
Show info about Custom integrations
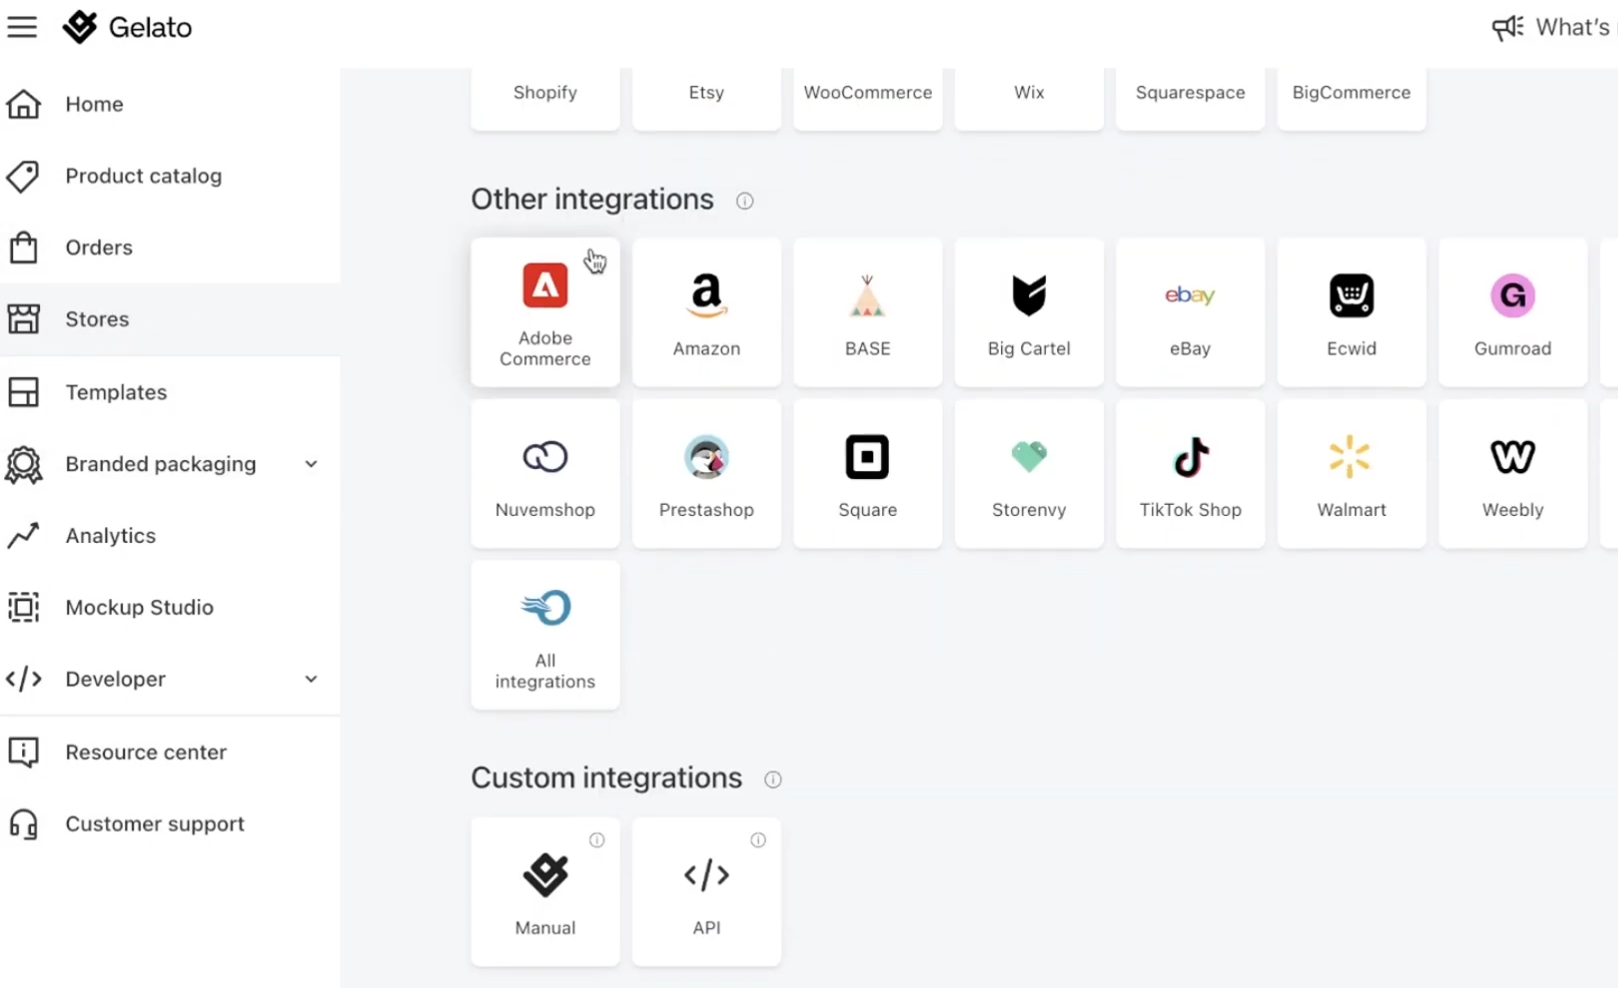tap(773, 779)
